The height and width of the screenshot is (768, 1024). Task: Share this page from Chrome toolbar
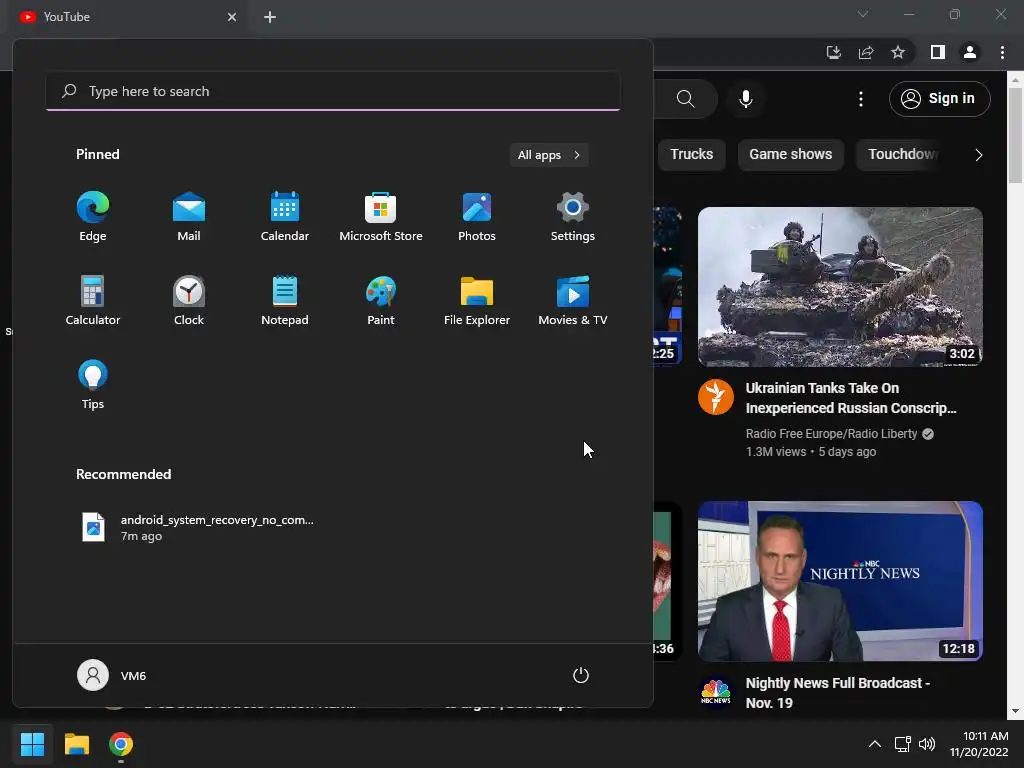tap(866, 52)
